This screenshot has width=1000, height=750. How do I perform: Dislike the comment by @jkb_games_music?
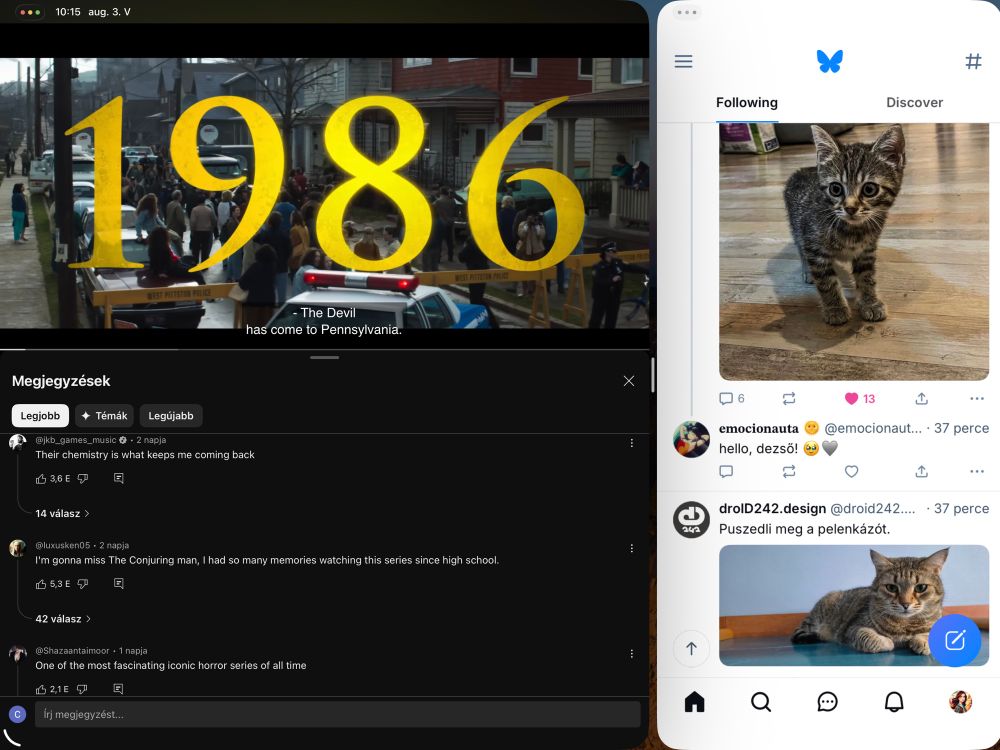83,478
